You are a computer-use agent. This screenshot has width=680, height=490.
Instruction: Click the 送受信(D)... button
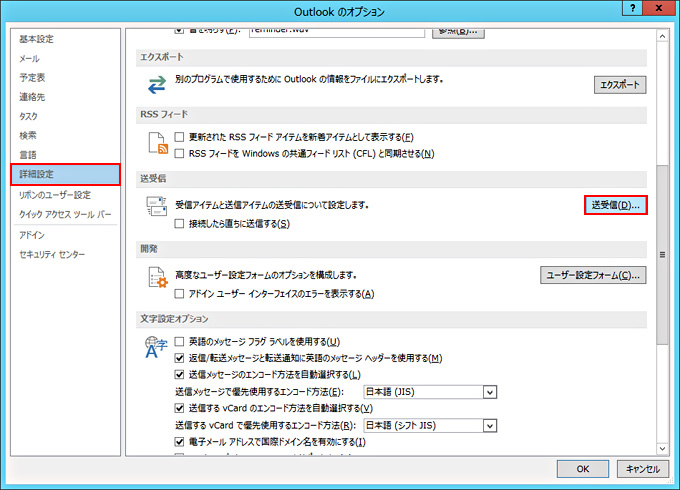click(615, 205)
